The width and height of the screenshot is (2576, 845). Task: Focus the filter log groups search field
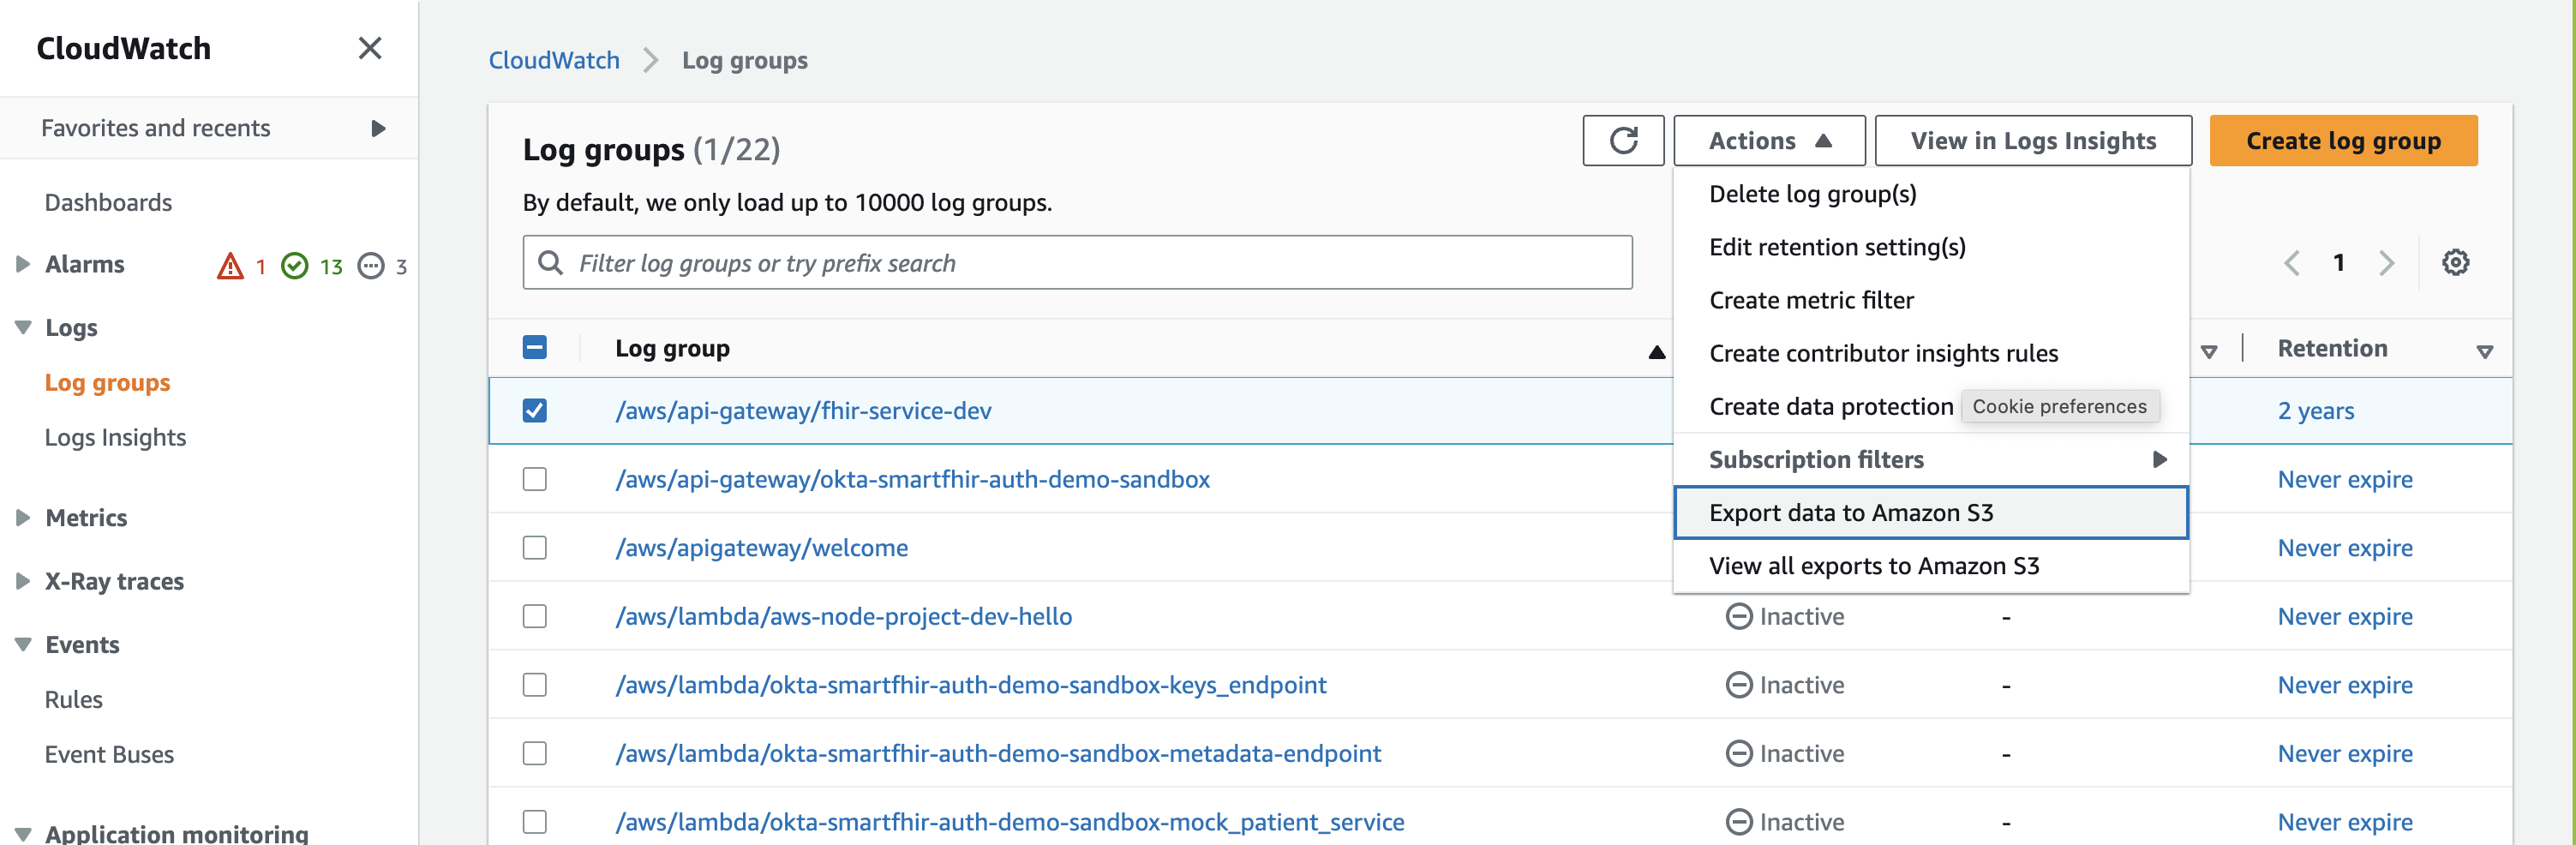coord(1077,263)
